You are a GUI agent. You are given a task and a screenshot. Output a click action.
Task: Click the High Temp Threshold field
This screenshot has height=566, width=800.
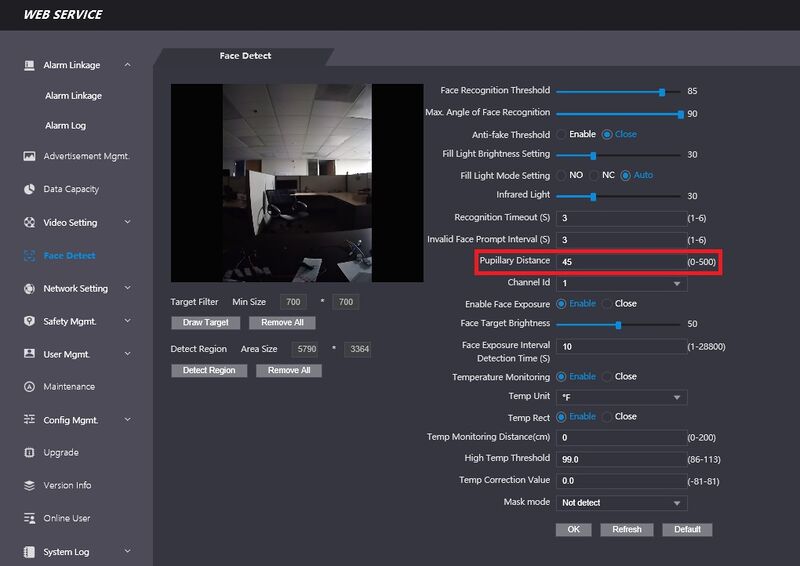(x=621, y=459)
